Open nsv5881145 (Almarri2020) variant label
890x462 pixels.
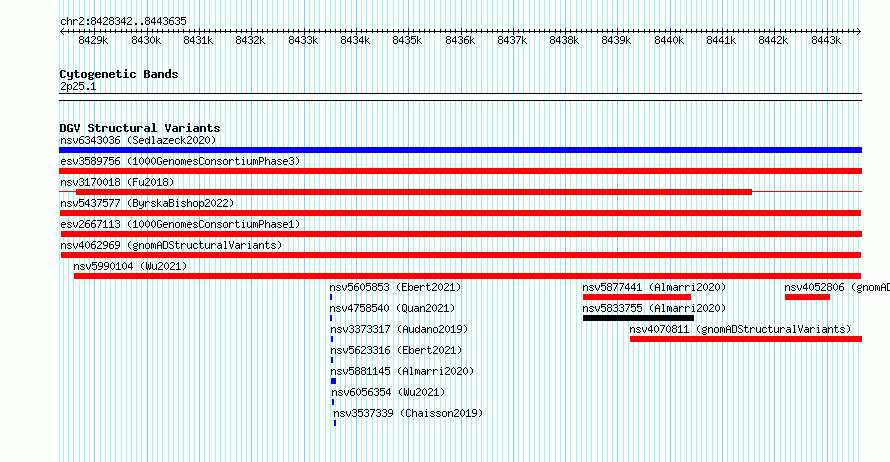click(402, 371)
